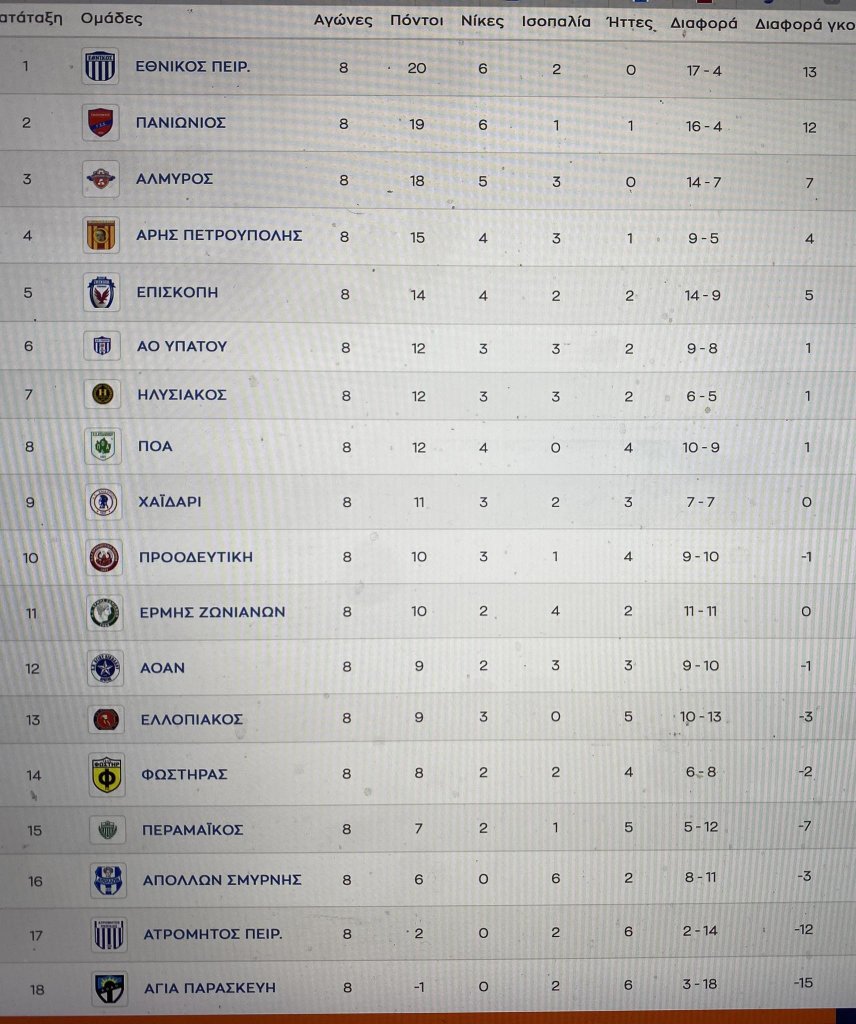Open the ΠΕΡΑΜΑΪΚΟΣ team name link
Viewport: 856px width, 1024px height.
pos(192,830)
